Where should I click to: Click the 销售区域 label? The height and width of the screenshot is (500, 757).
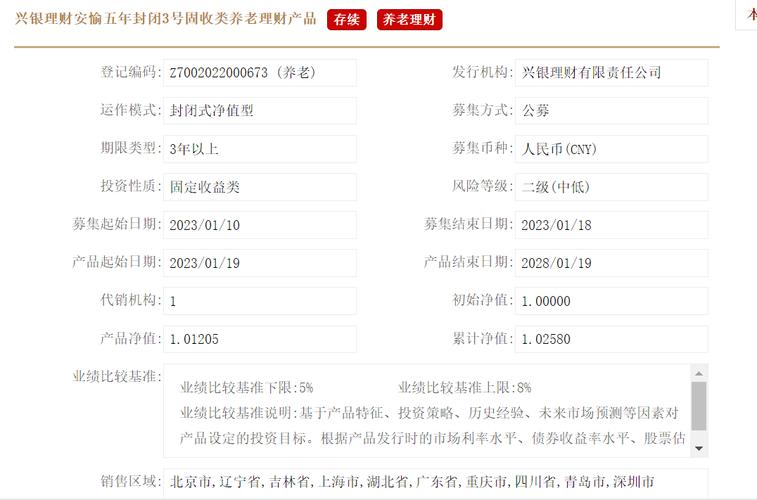(x=131, y=481)
